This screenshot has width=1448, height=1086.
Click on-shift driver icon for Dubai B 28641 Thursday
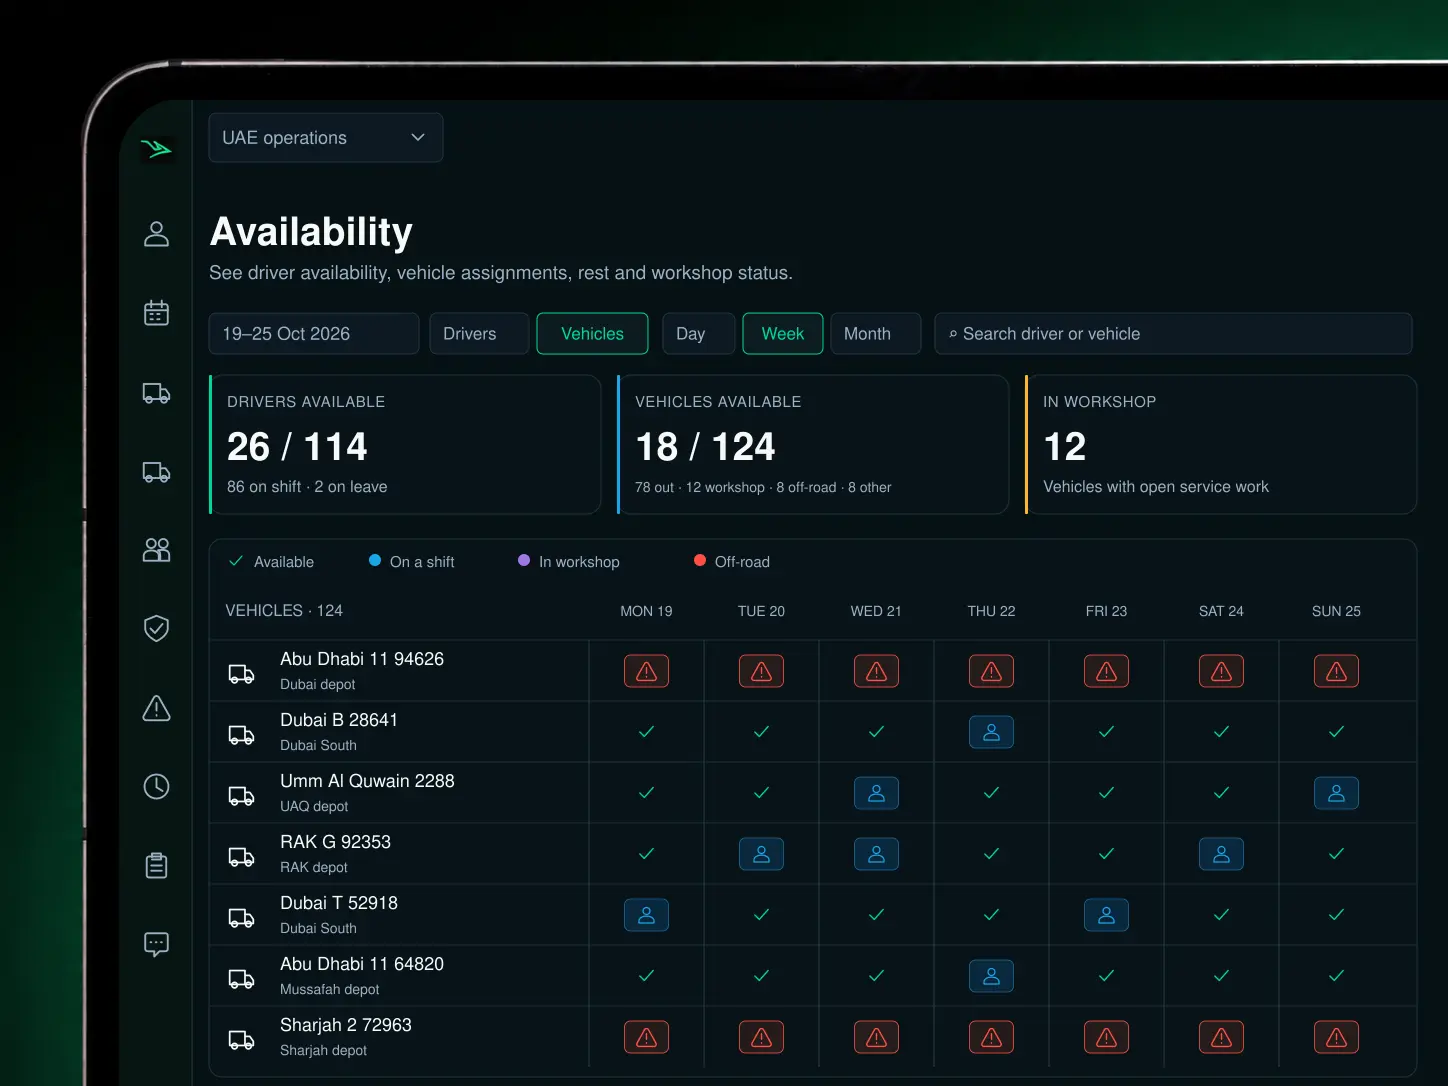tap(991, 732)
